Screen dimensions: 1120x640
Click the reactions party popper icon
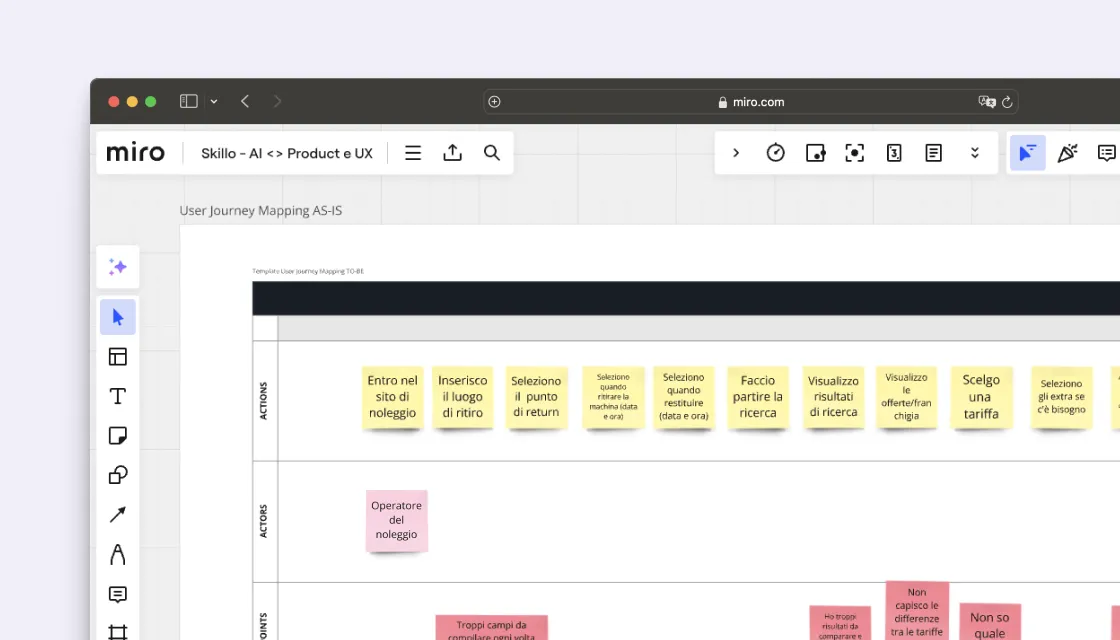[x=1067, y=153]
